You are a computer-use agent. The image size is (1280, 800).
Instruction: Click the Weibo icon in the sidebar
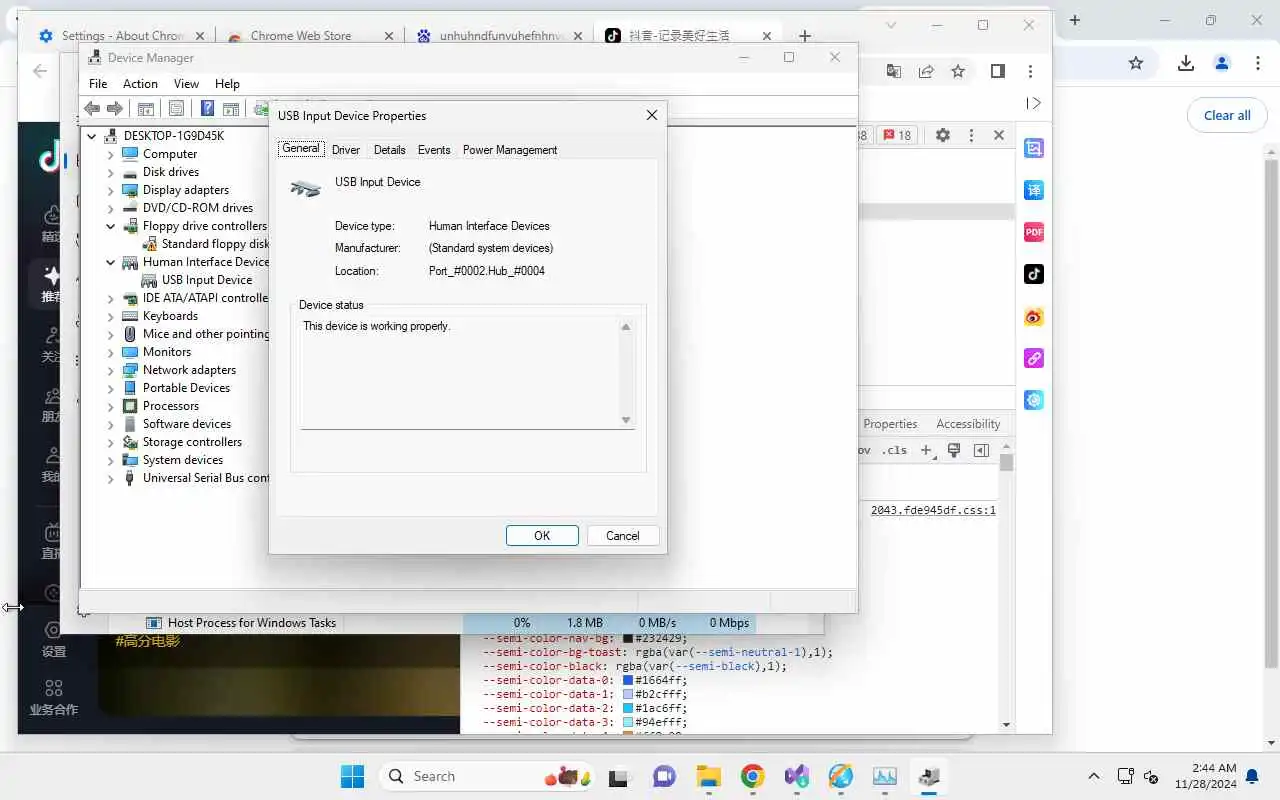(1034, 316)
